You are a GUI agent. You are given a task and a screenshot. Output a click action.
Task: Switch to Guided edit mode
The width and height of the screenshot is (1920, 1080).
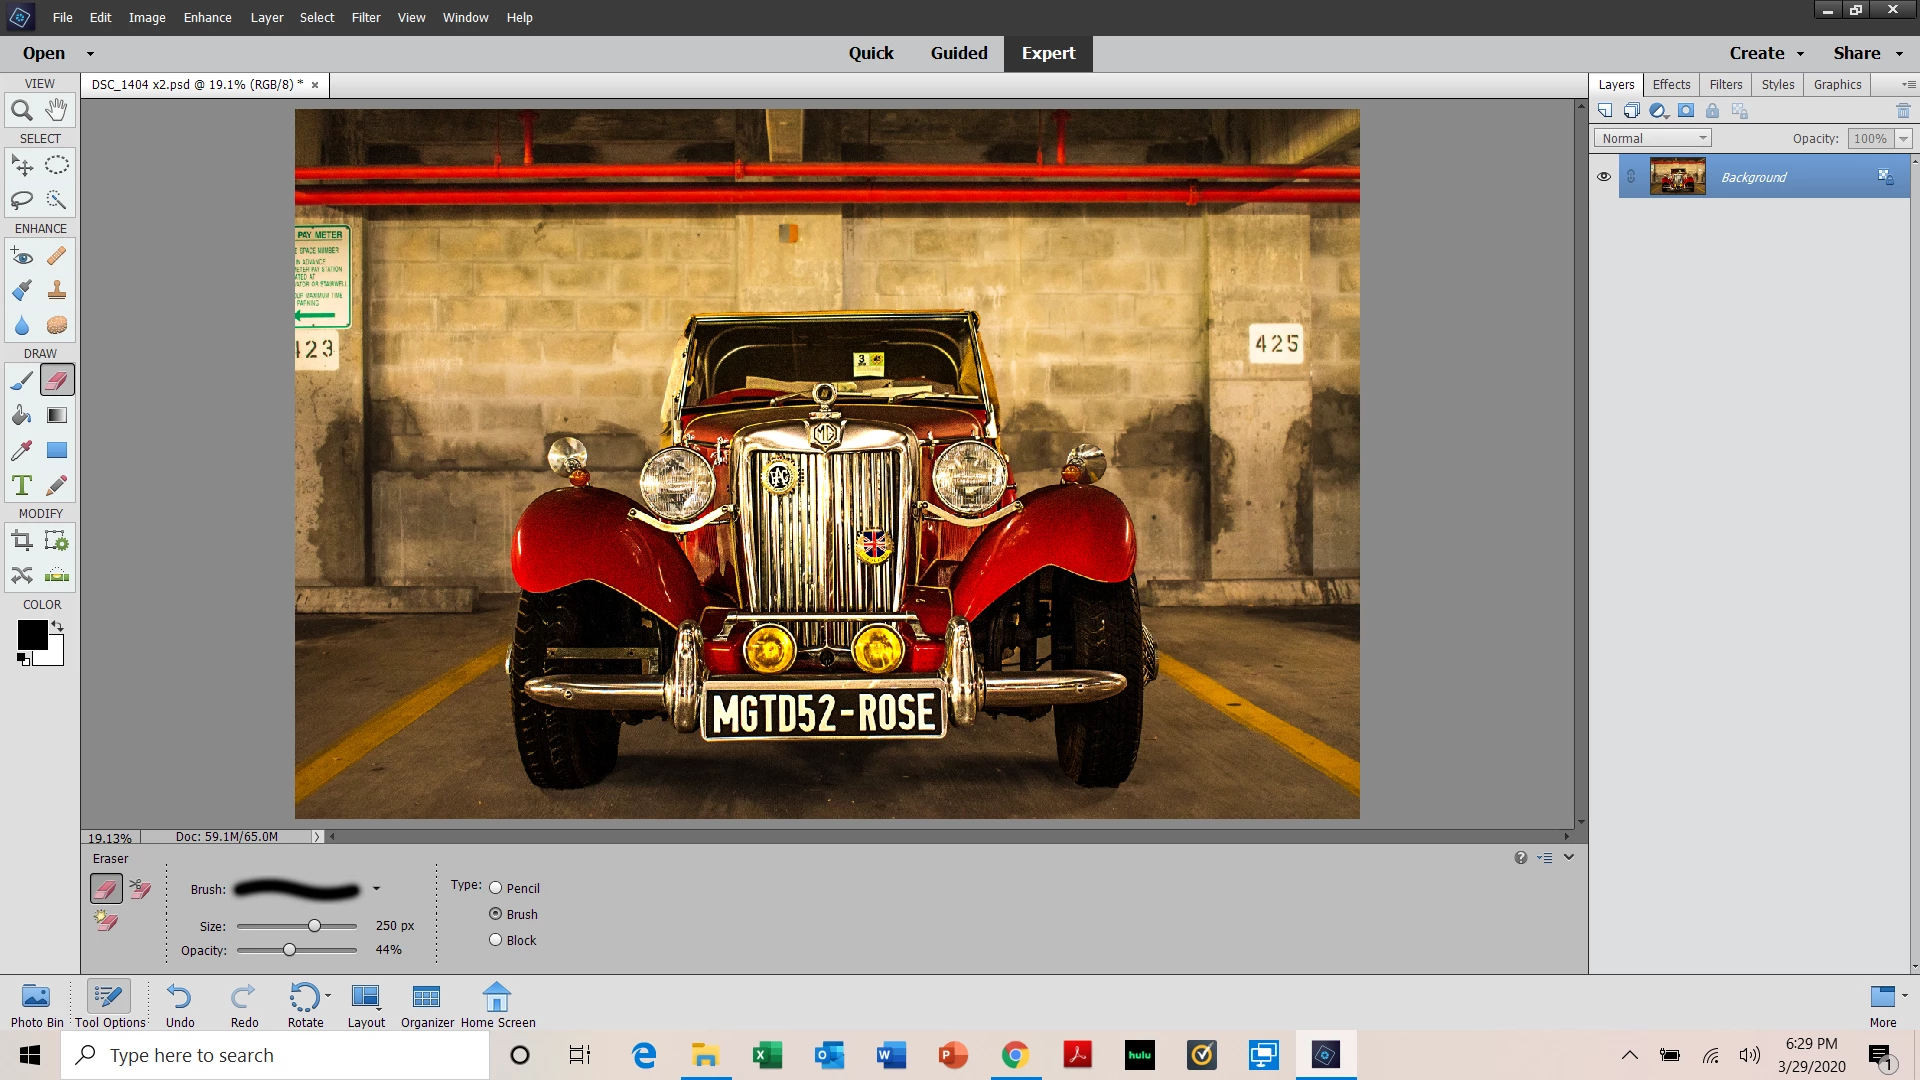click(958, 53)
